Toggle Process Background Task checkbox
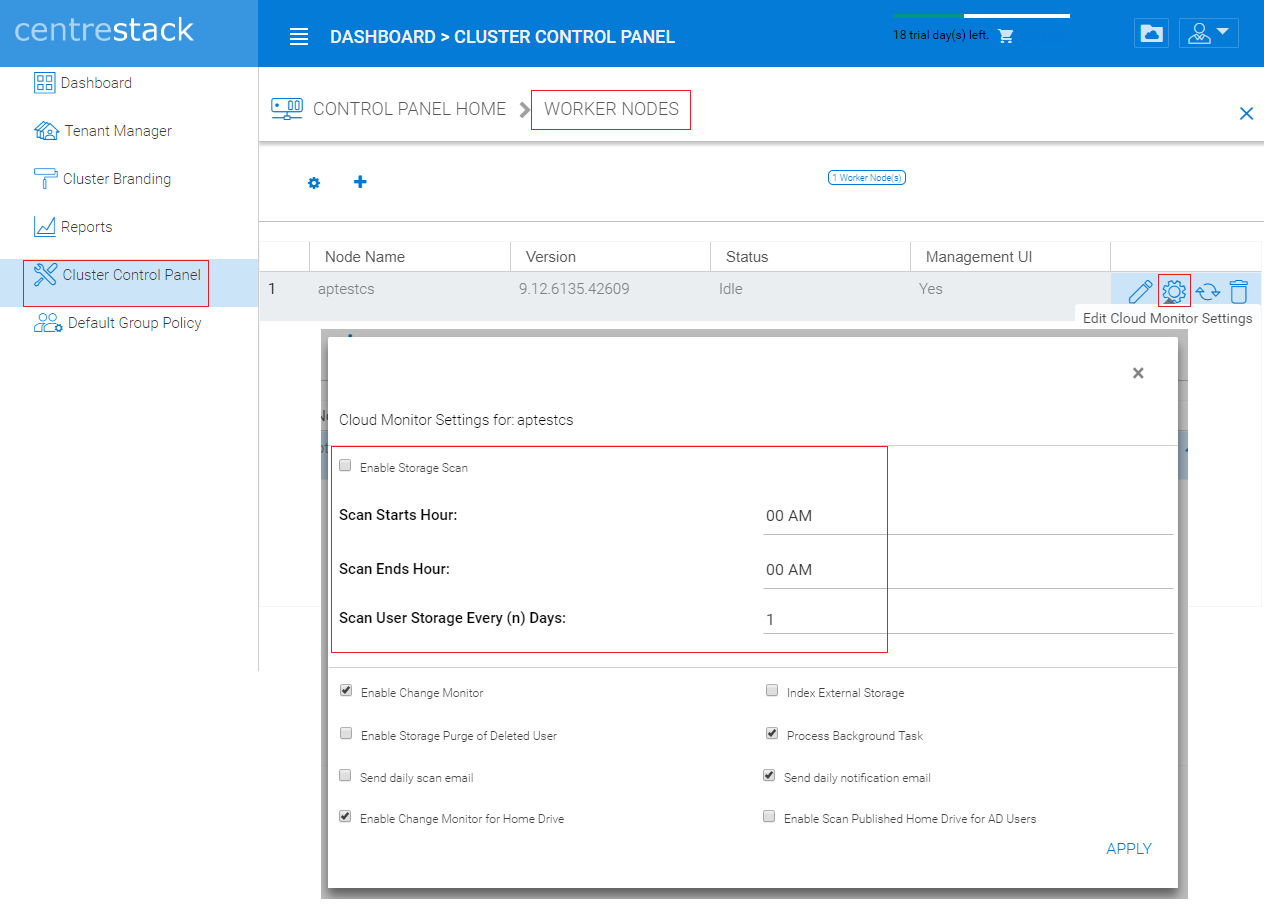Image resolution: width=1264 pixels, height=922 pixels. [x=772, y=734]
